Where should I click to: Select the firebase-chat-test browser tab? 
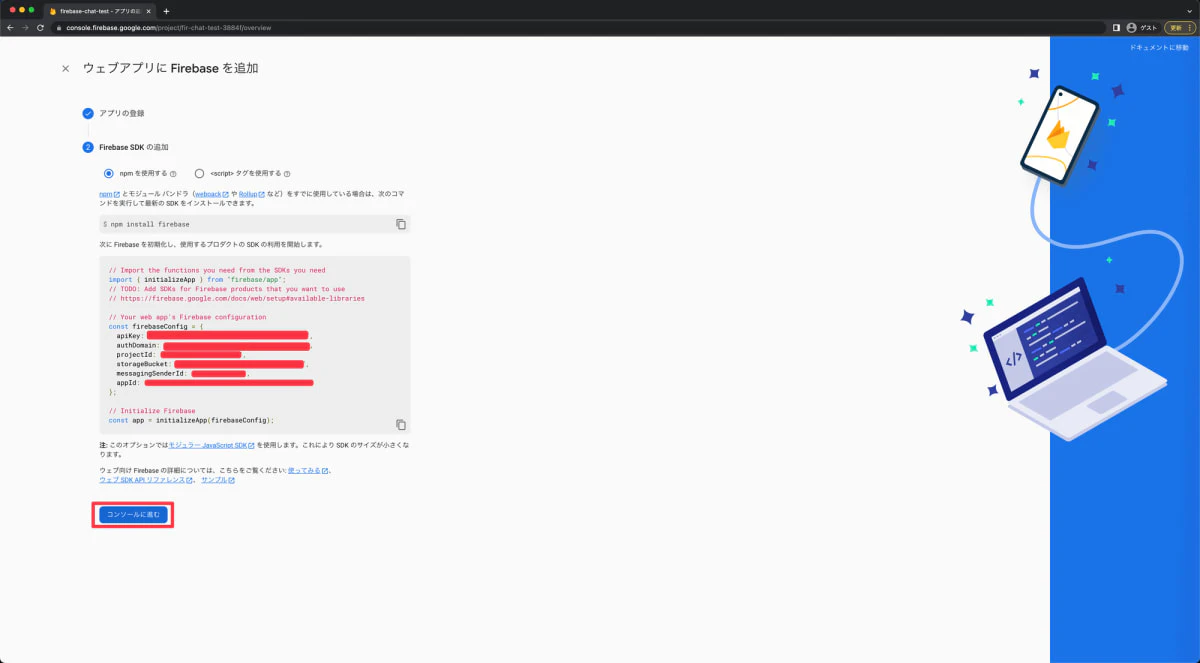(101, 10)
